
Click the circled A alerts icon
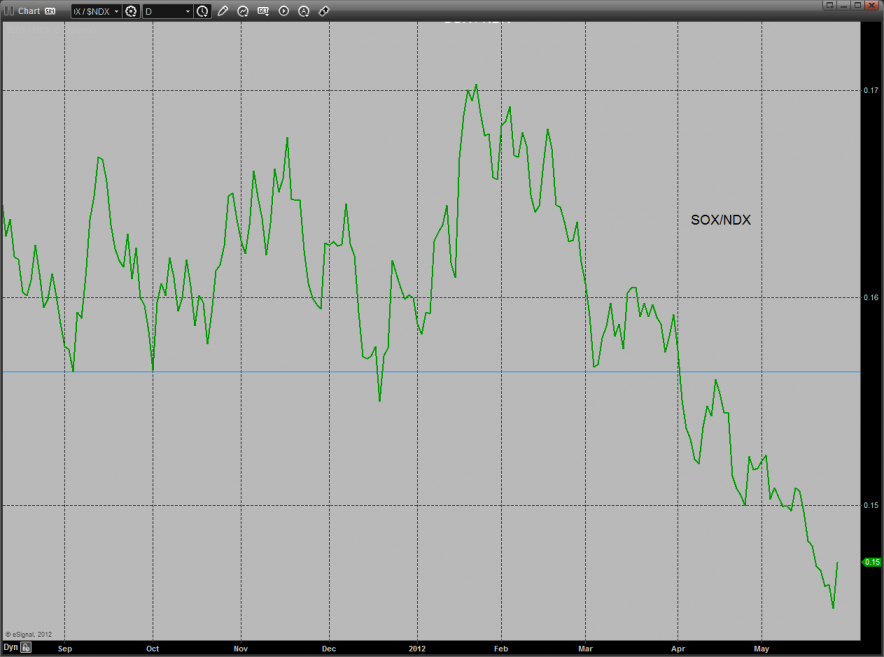303,11
